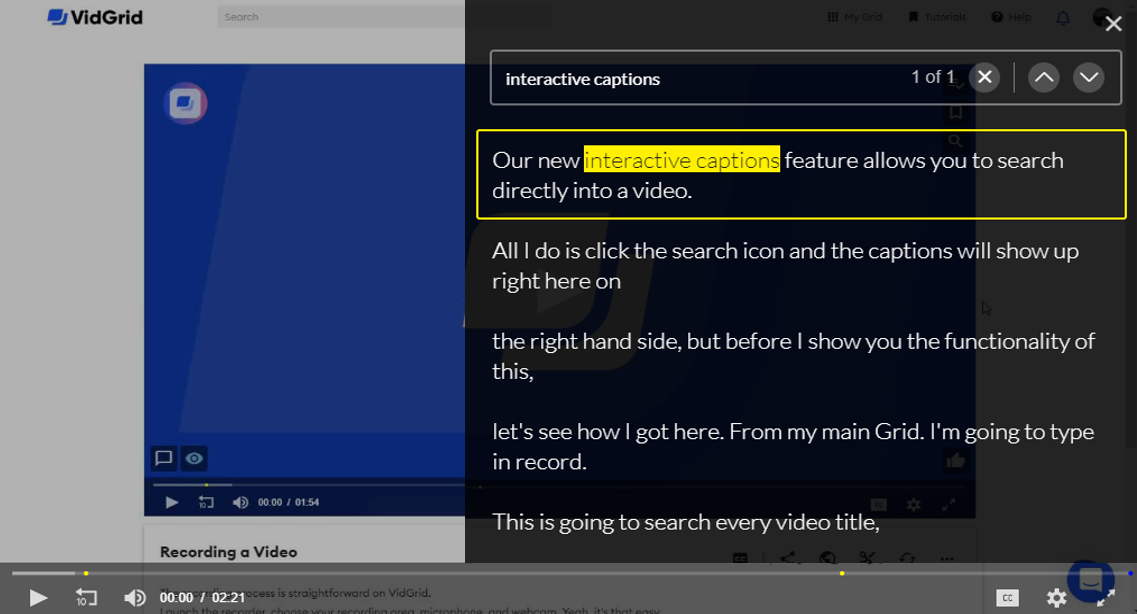
Task: Go to the next search result
Action: [1088, 77]
